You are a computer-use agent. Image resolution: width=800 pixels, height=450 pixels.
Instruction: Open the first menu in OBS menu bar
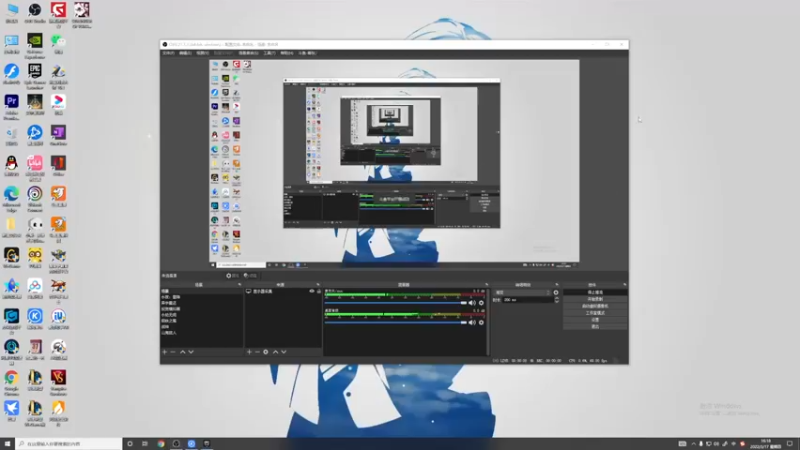pyautogui.click(x=168, y=53)
